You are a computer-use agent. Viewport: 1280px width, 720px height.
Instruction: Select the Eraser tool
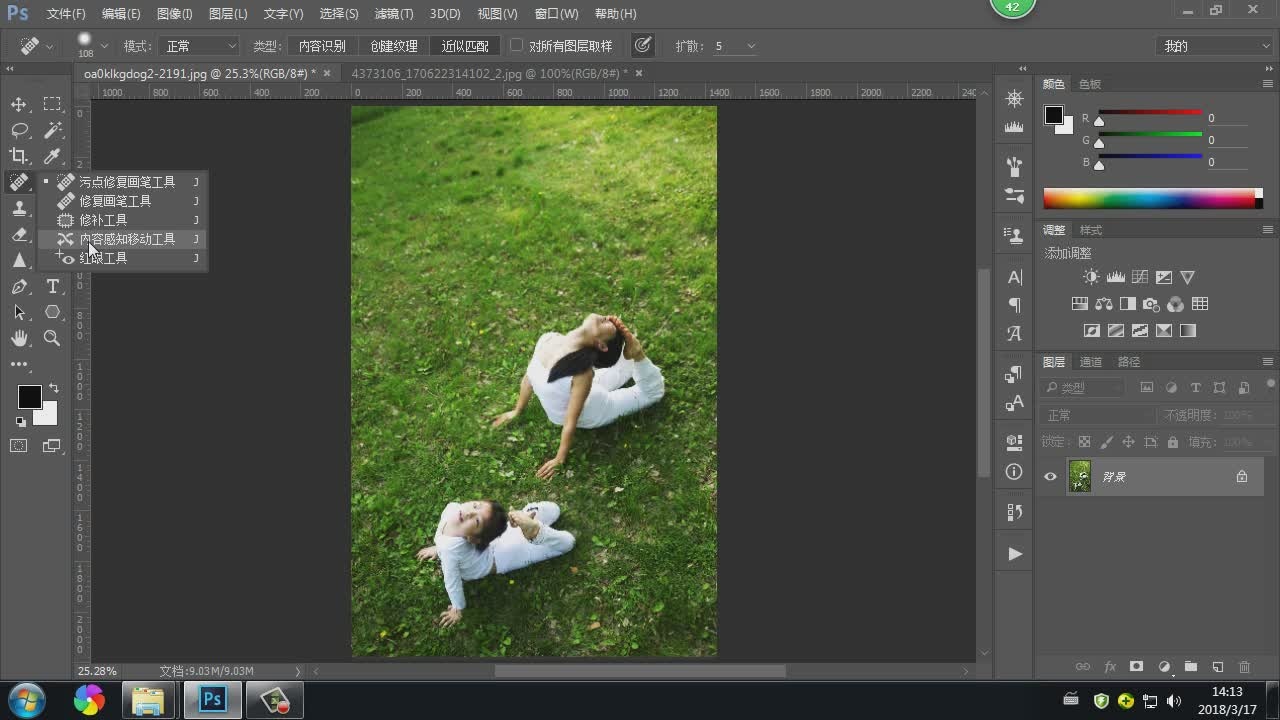click(x=19, y=234)
